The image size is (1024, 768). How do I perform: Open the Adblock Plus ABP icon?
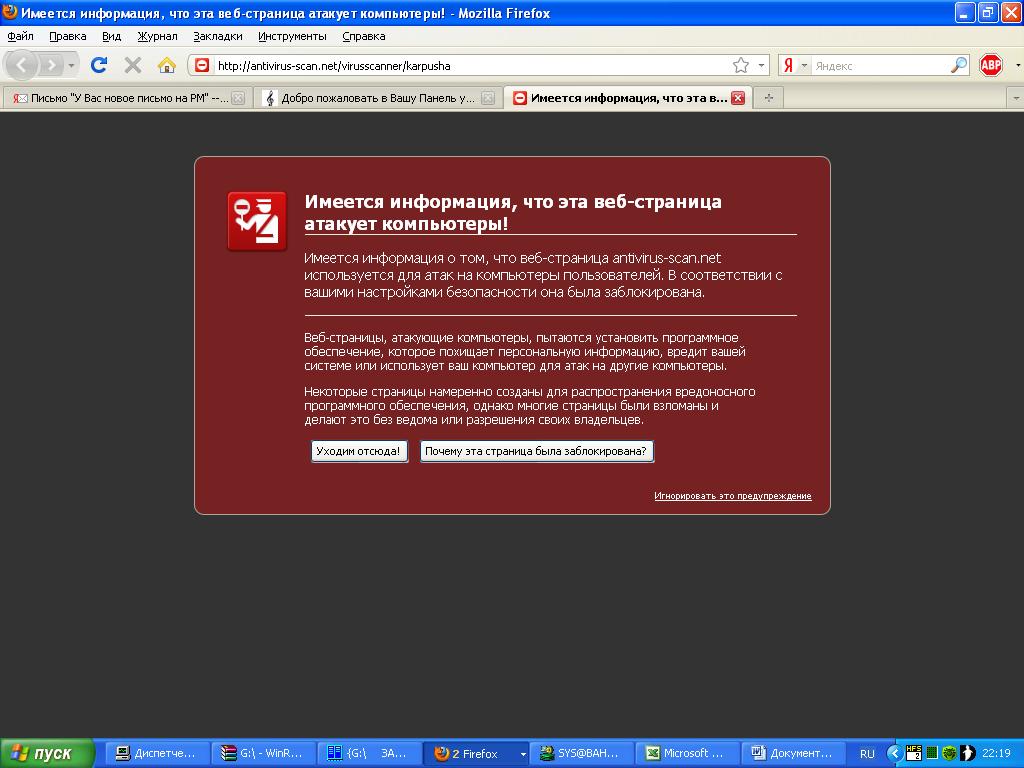coord(991,65)
